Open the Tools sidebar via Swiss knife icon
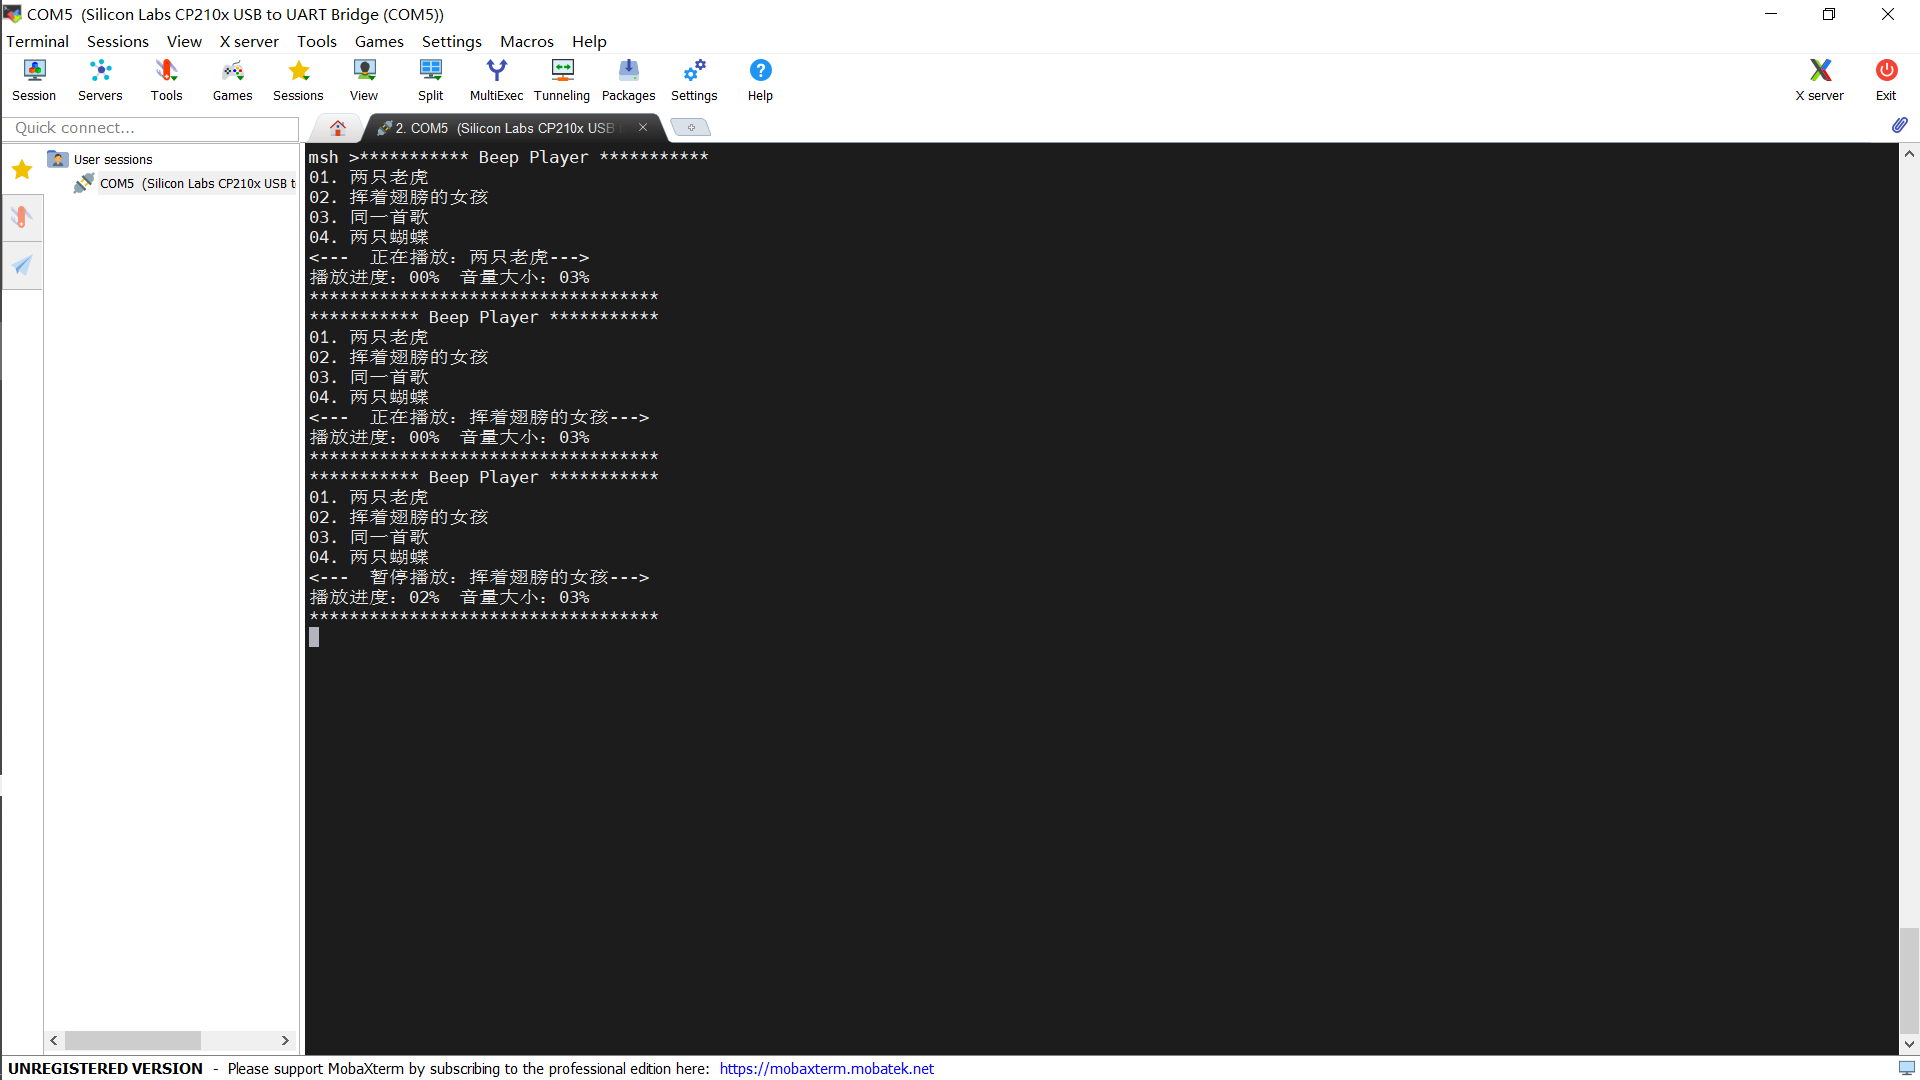The image size is (1920, 1080). click(x=22, y=217)
